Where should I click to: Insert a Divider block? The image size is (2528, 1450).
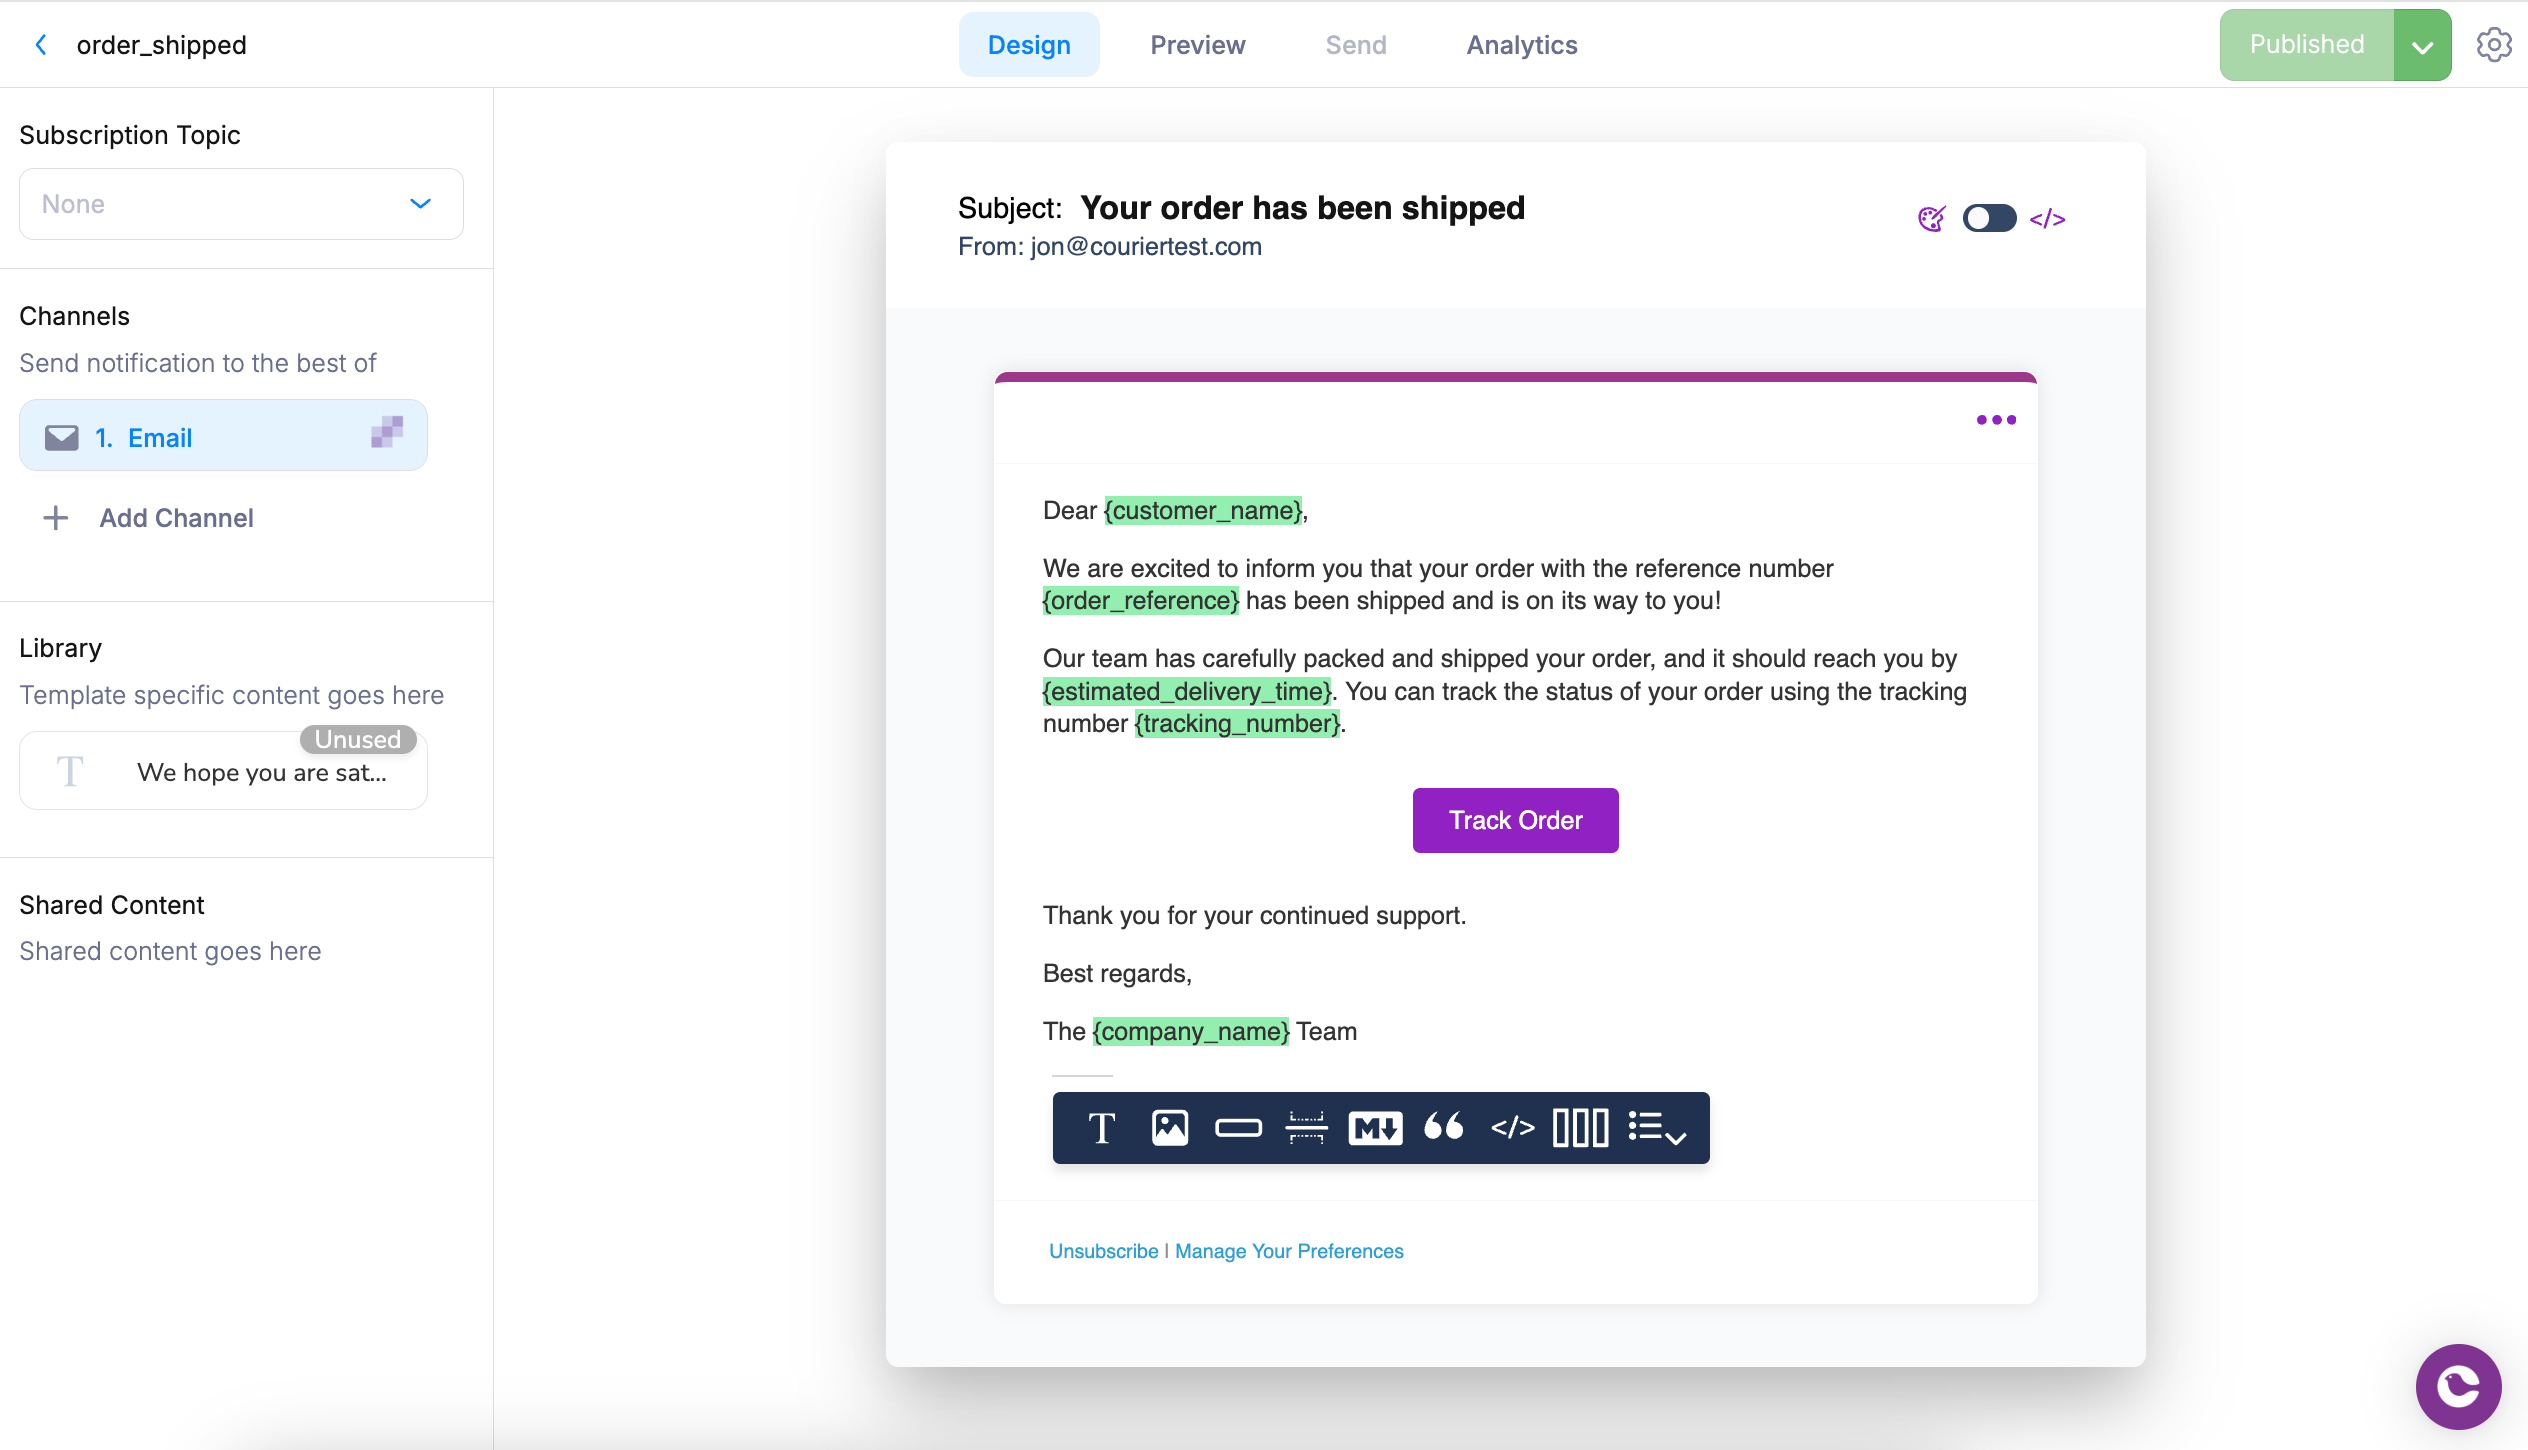point(1306,1128)
